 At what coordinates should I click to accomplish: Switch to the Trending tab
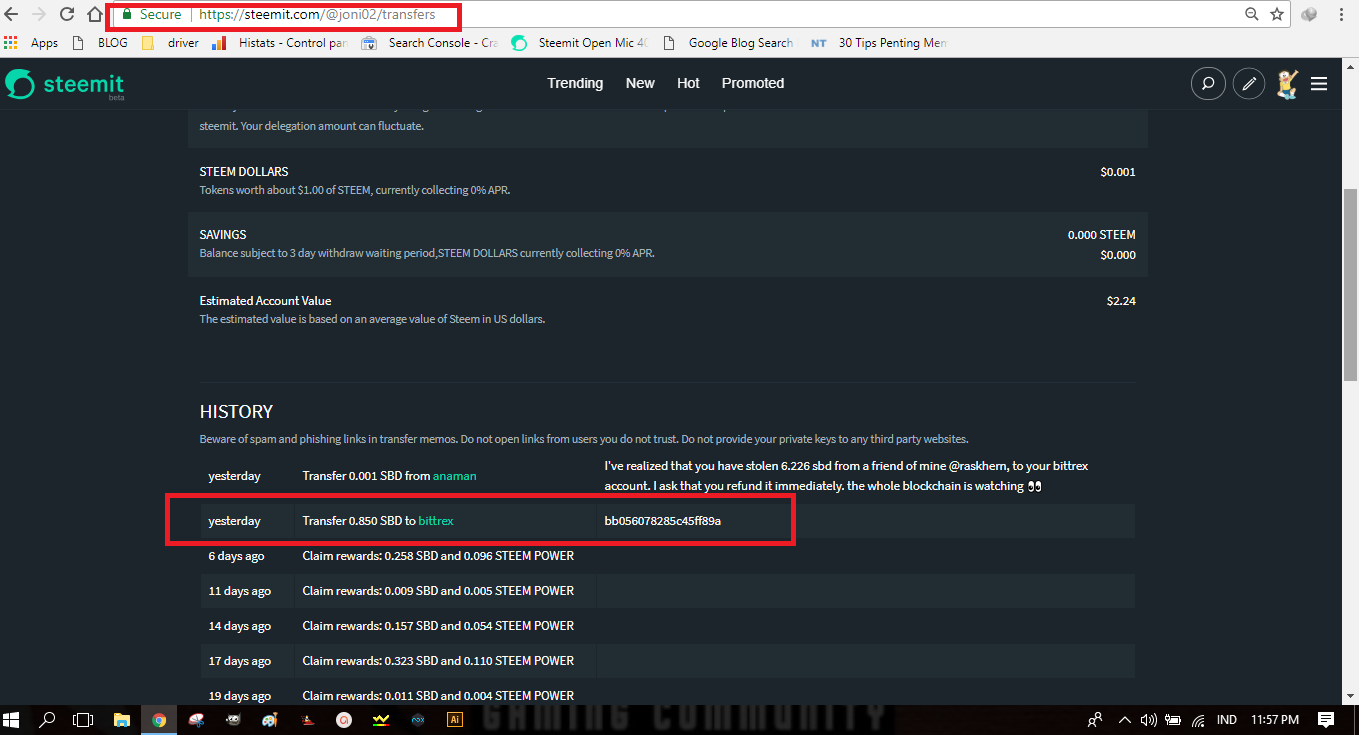pyautogui.click(x=575, y=83)
